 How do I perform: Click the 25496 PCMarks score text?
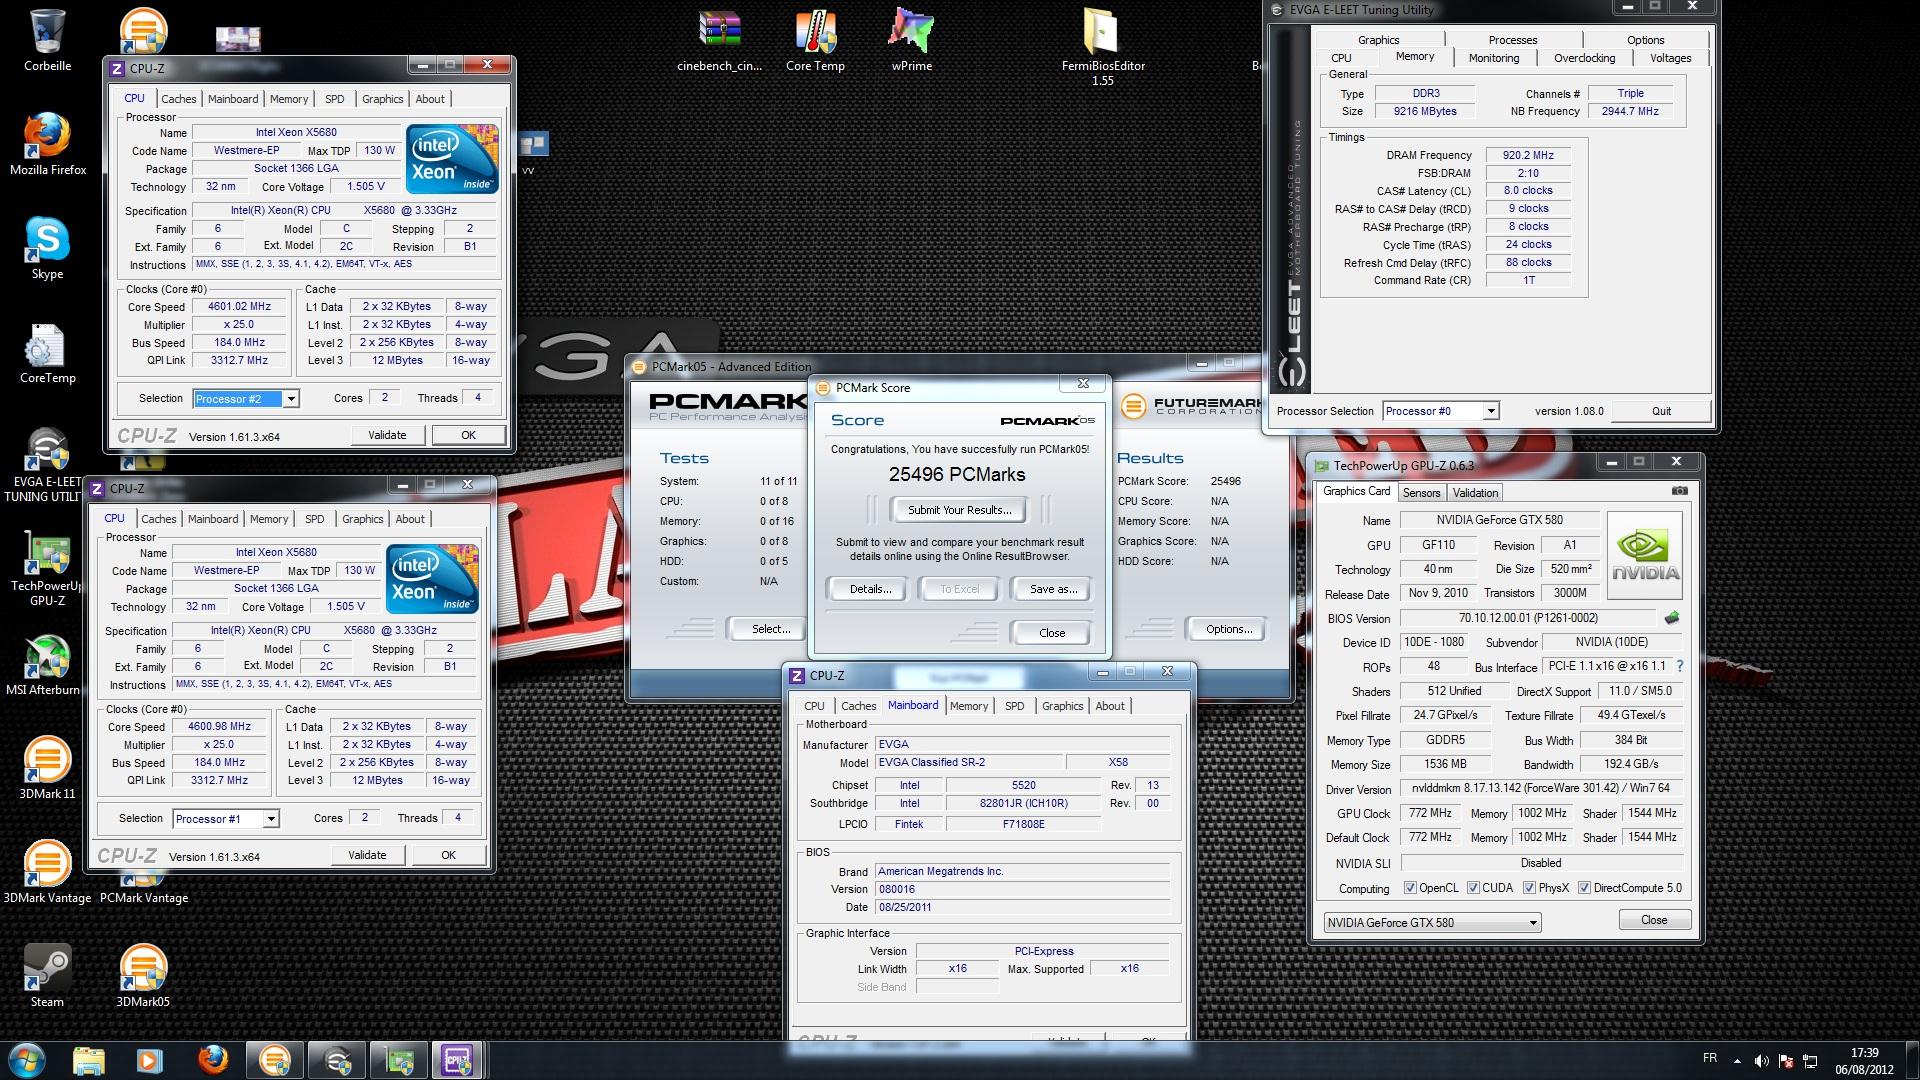(957, 475)
